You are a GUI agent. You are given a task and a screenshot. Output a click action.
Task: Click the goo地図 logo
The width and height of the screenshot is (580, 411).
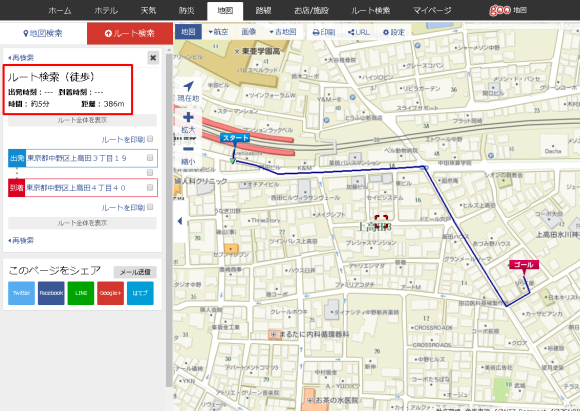coord(508,10)
